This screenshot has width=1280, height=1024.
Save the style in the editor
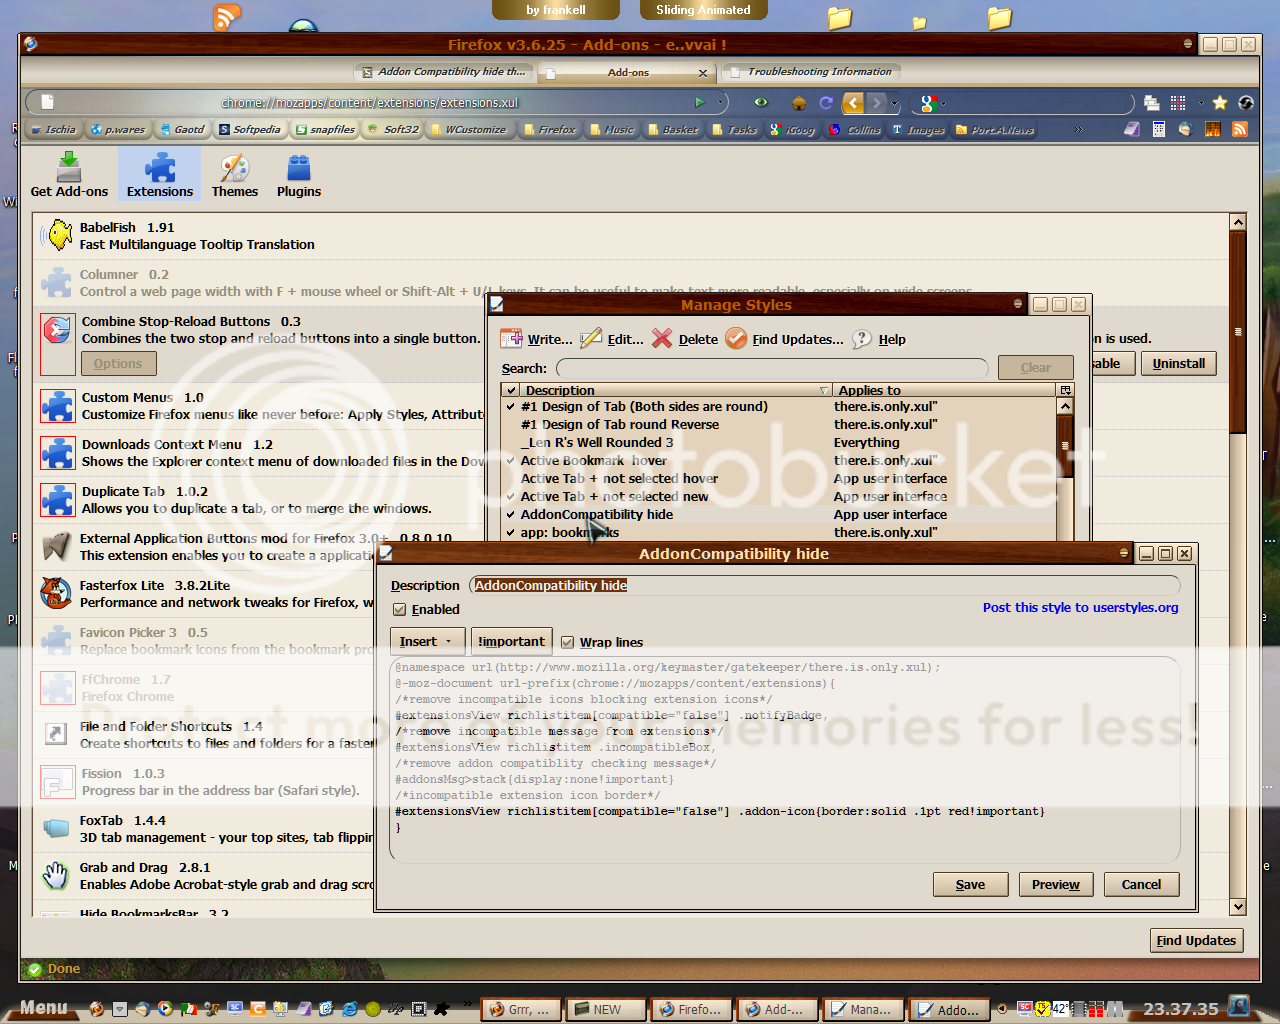[x=970, y=884]
